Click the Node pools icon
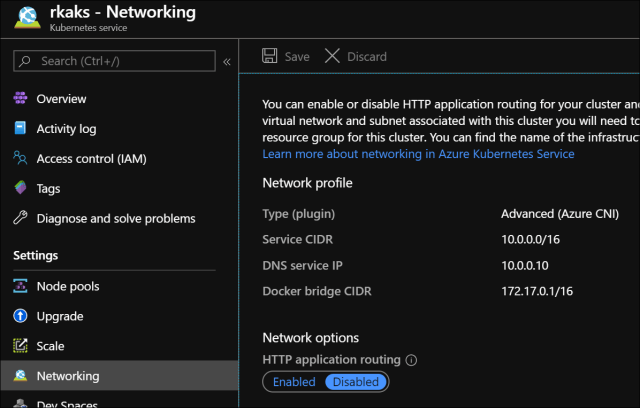The image size is (640, 408). pos(20,286)
